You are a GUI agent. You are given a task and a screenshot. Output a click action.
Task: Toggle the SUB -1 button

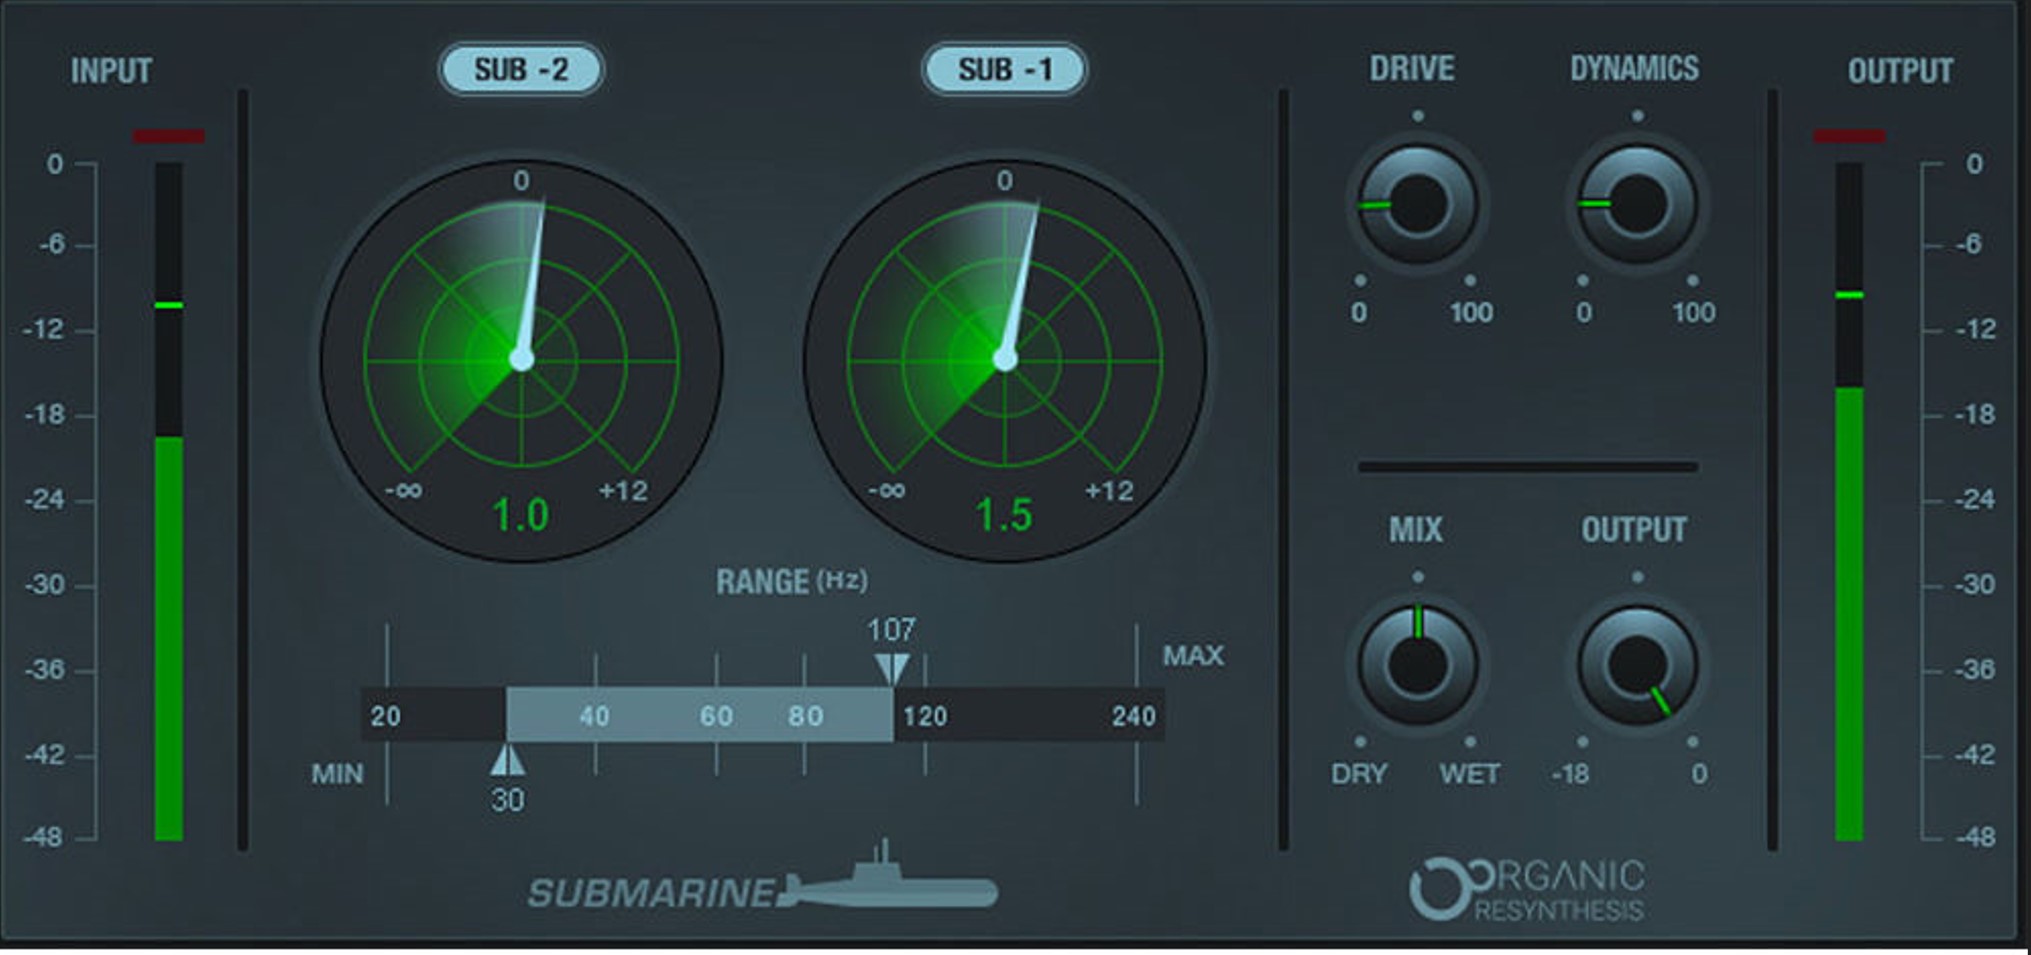tap(1004, 70)
